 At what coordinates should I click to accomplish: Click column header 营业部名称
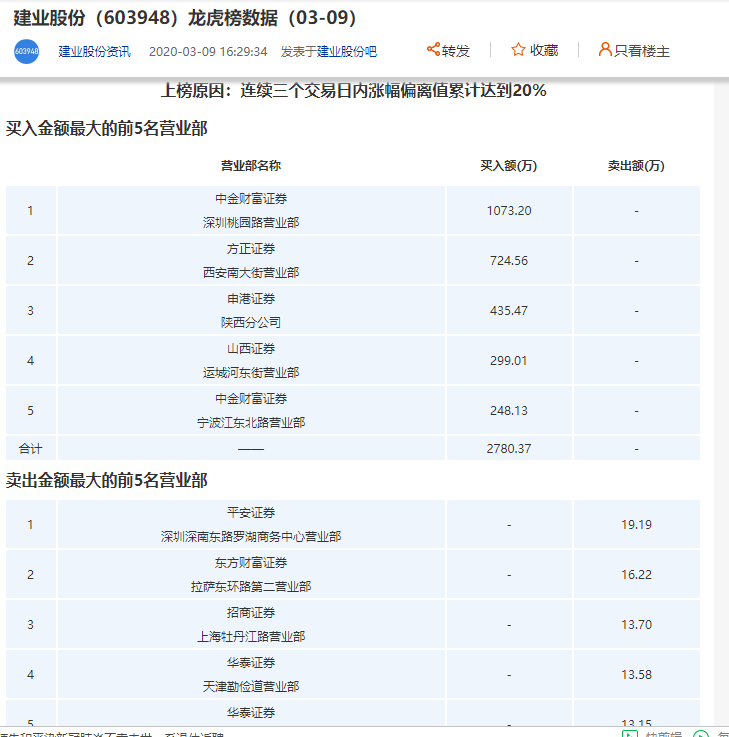point(251,165)
